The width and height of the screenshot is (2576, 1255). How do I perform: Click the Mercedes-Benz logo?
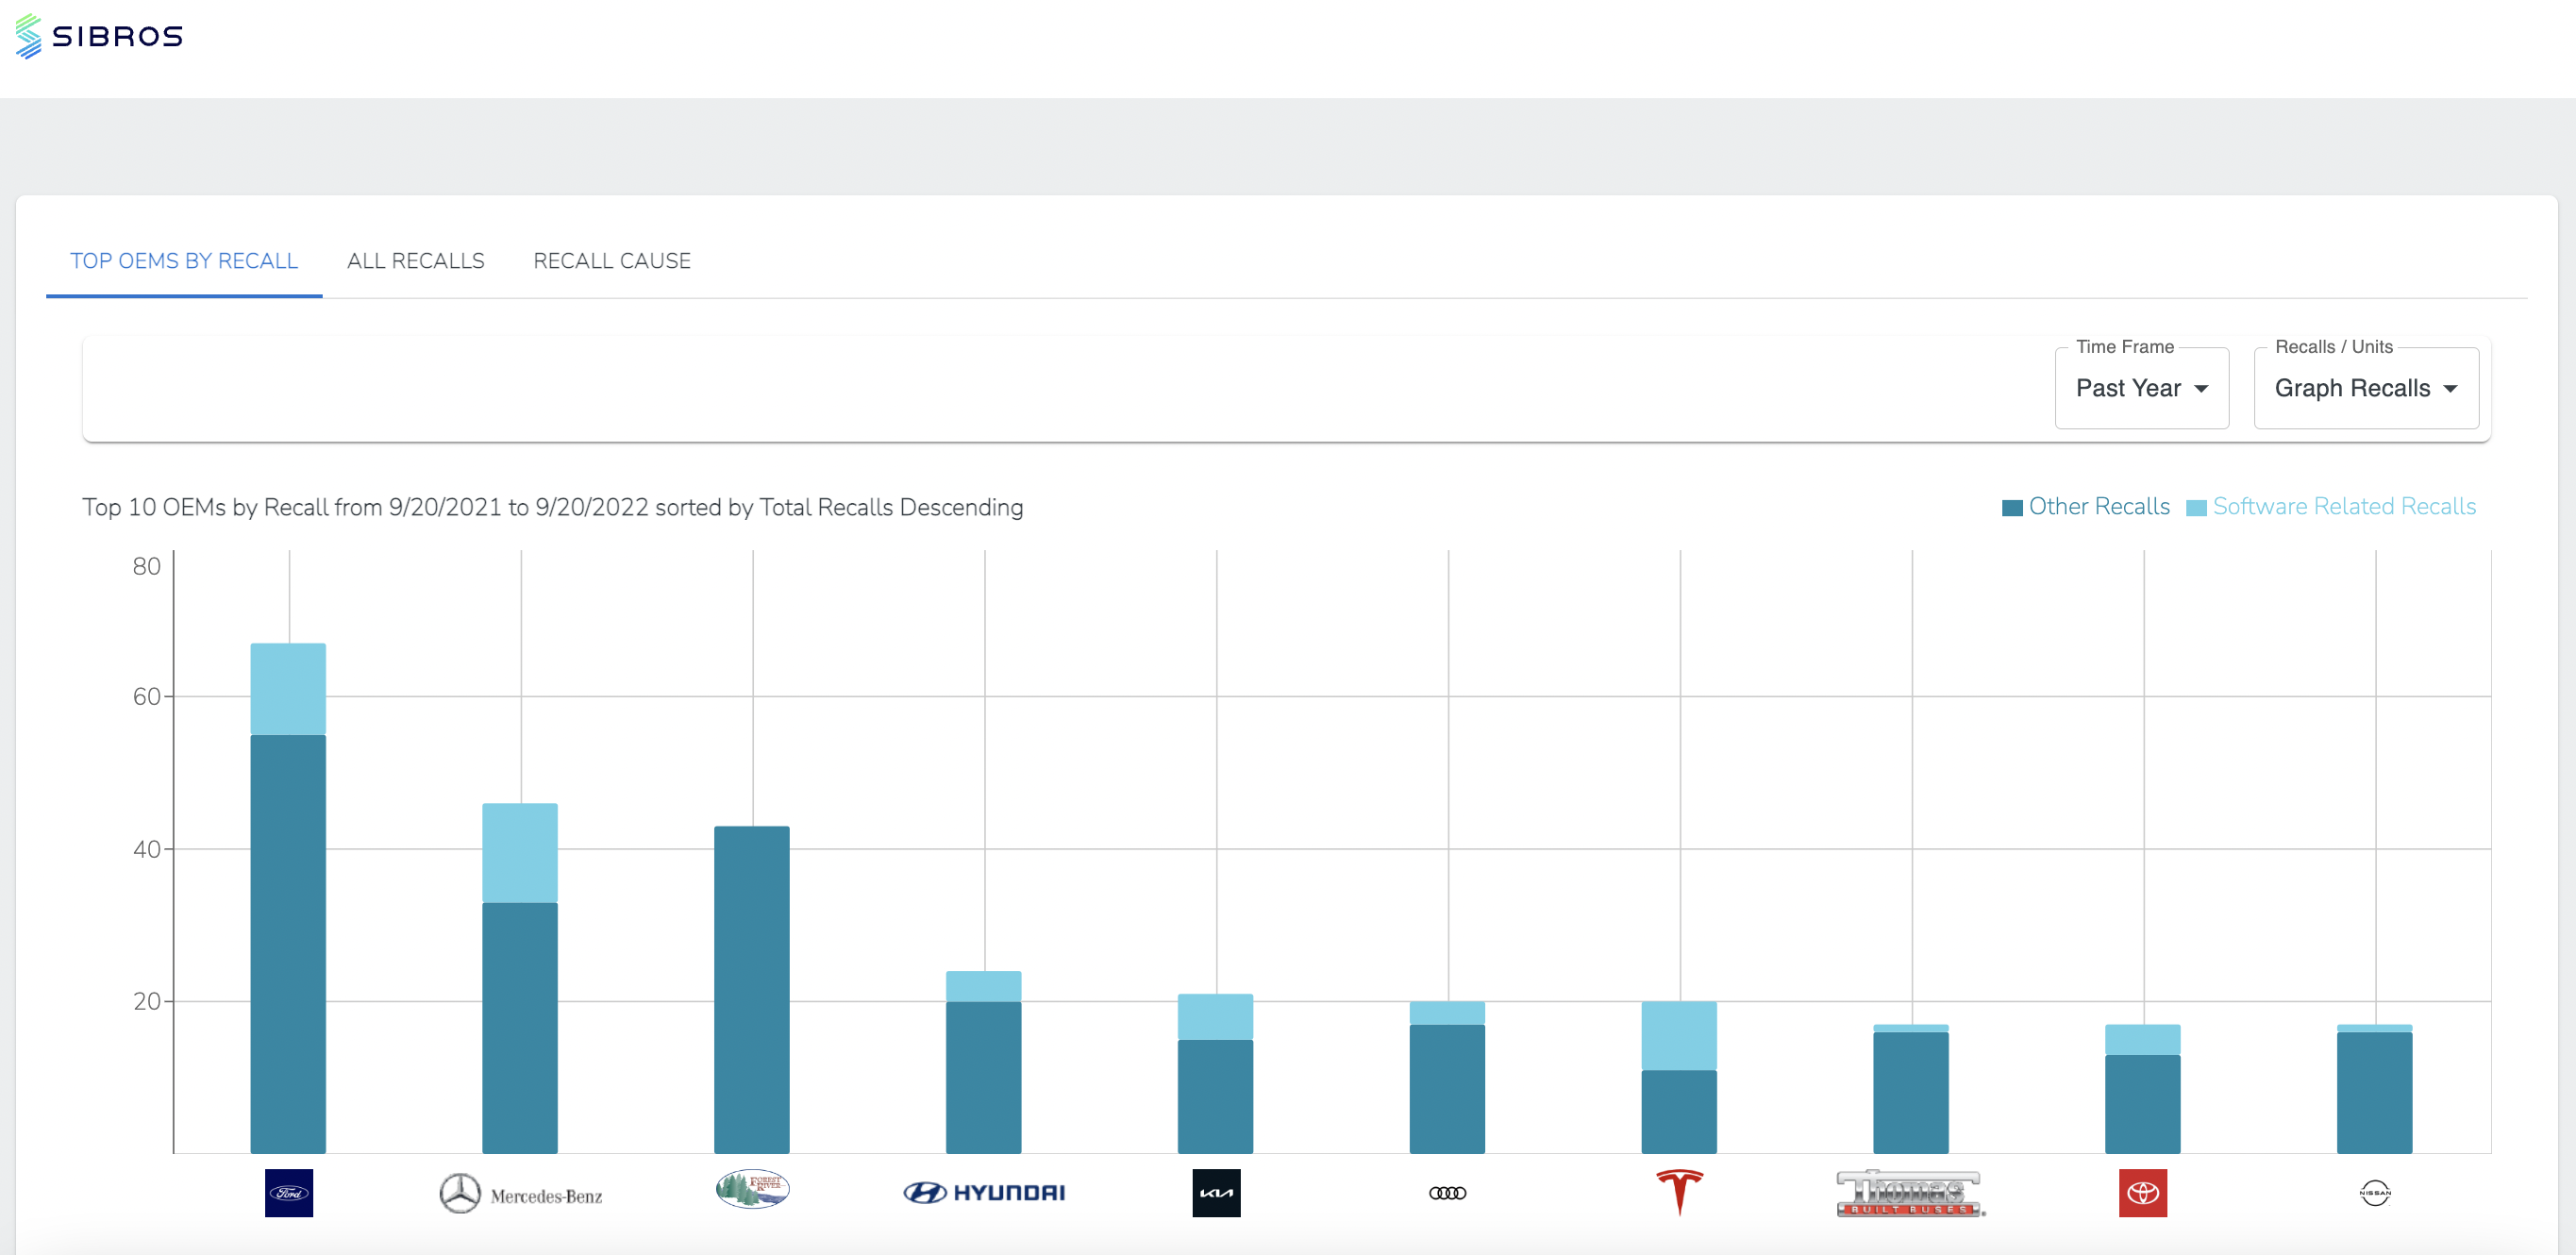coord(521,1193)
